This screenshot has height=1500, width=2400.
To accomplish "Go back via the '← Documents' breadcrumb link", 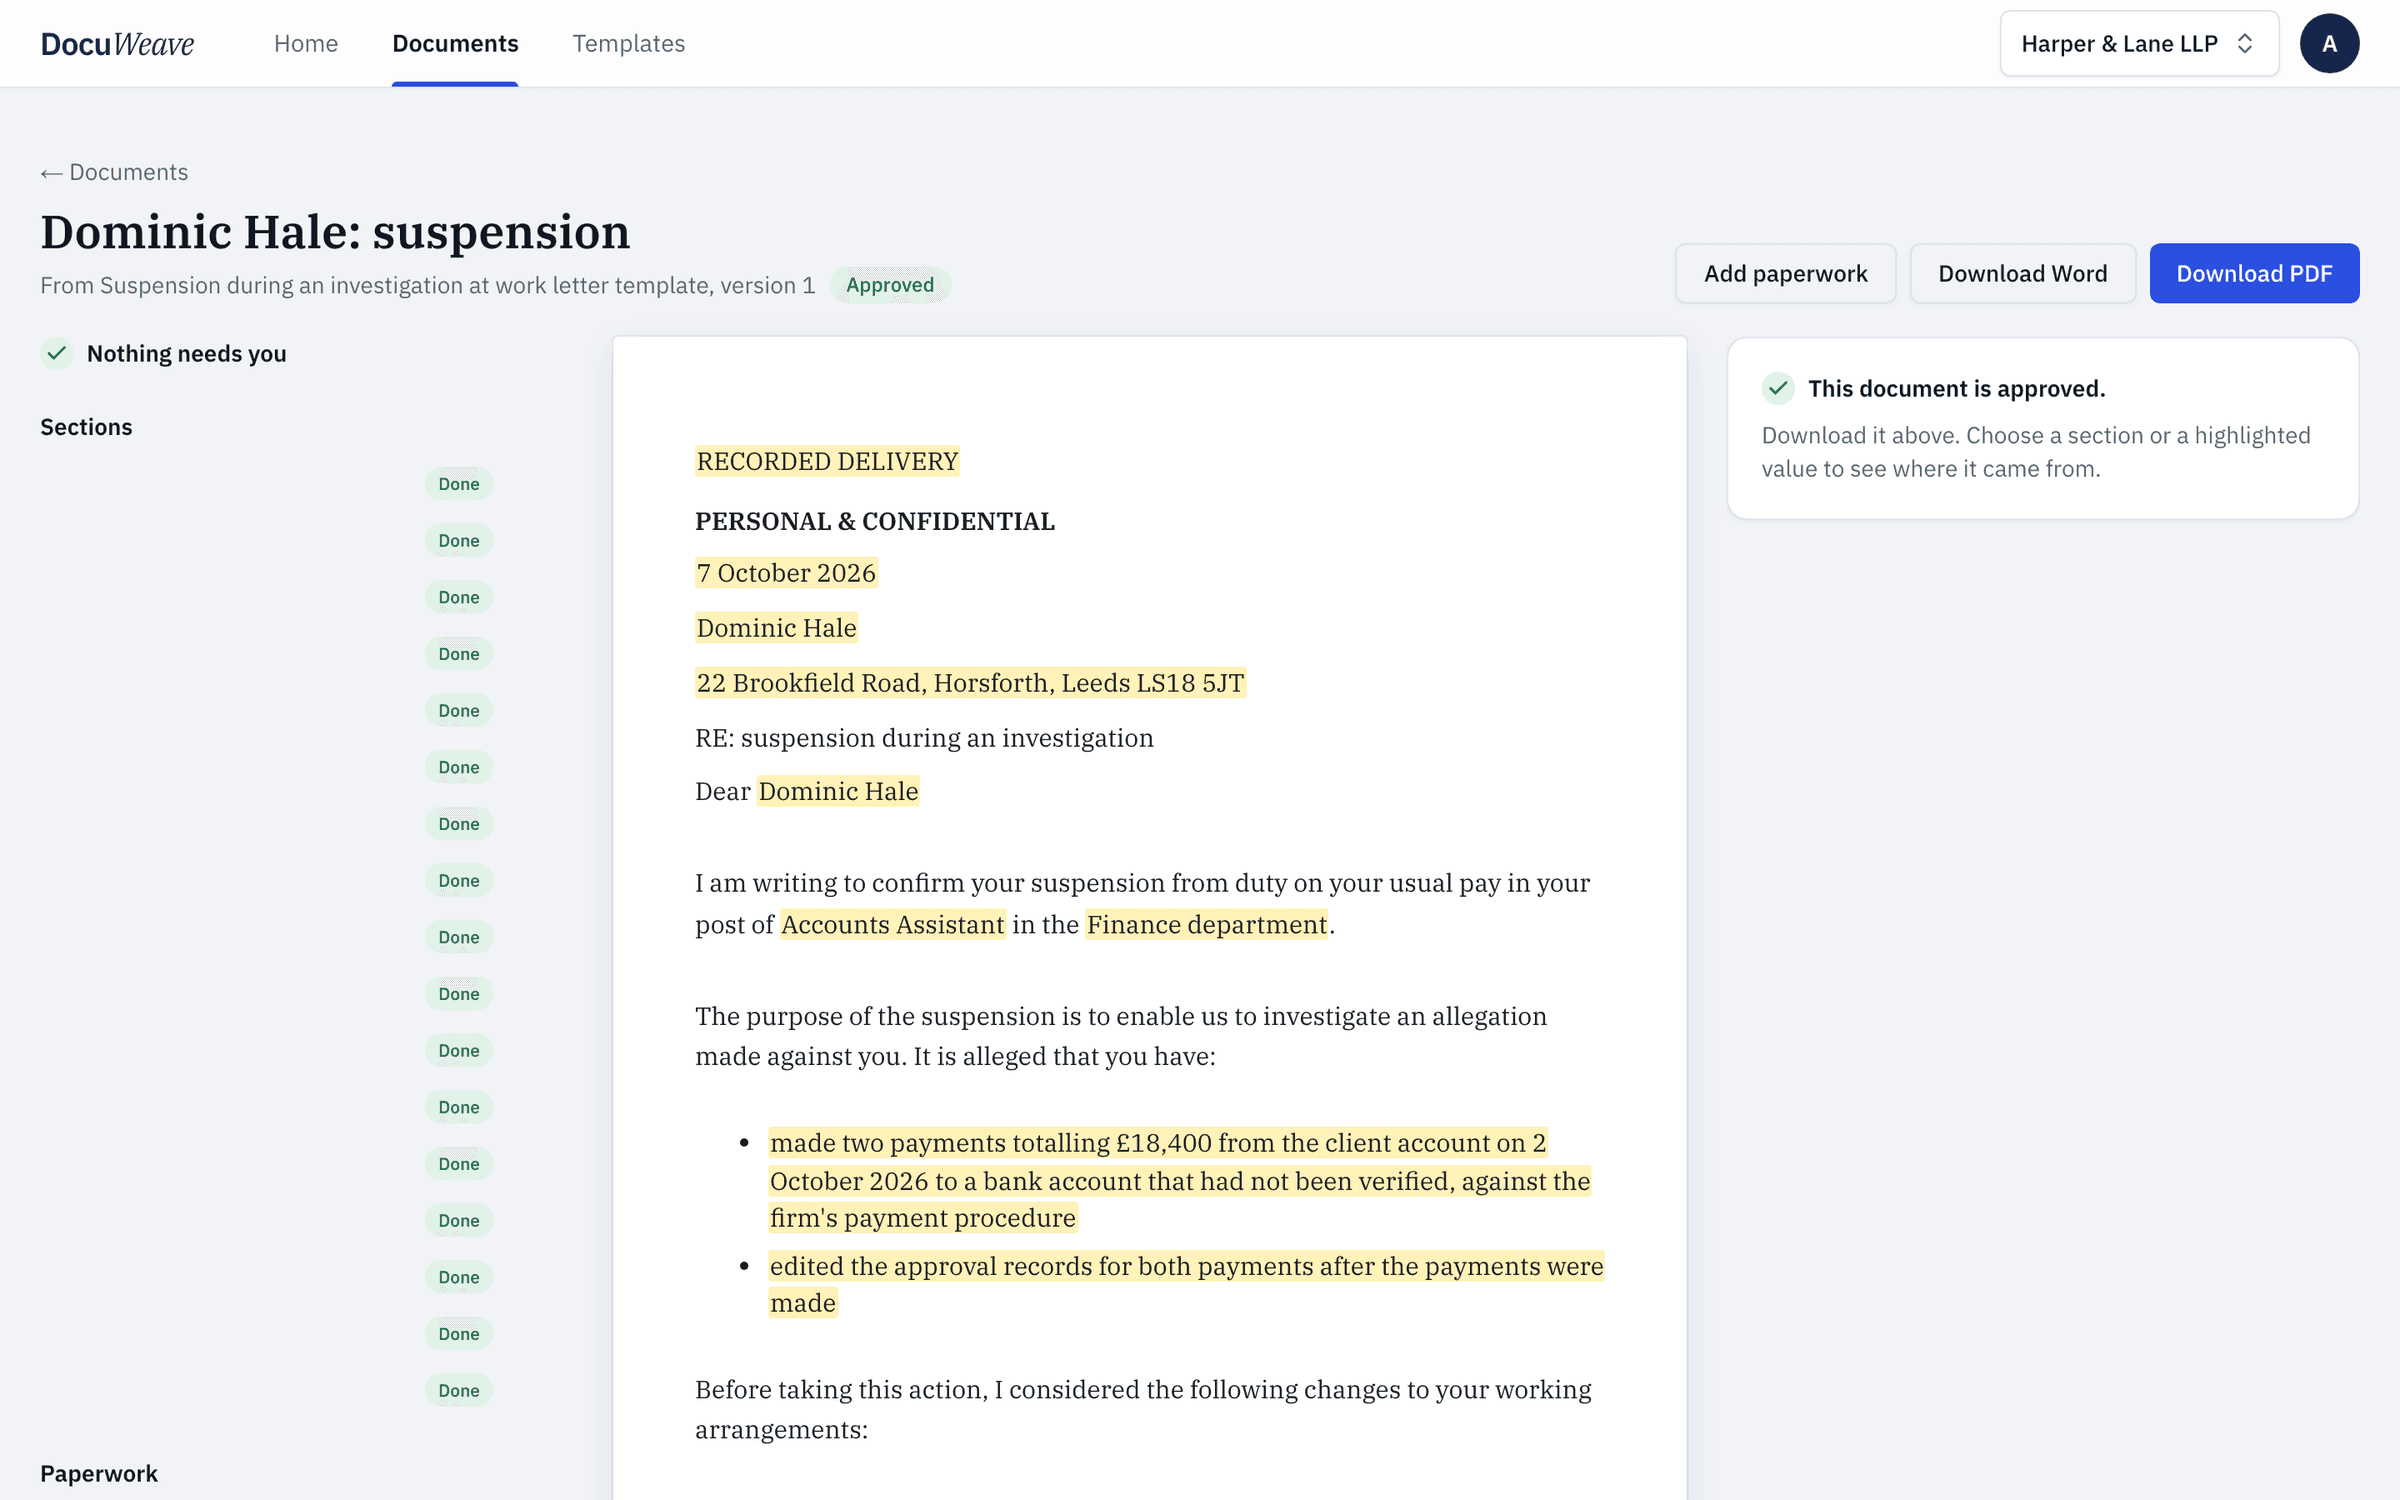I will coord(114,172).
